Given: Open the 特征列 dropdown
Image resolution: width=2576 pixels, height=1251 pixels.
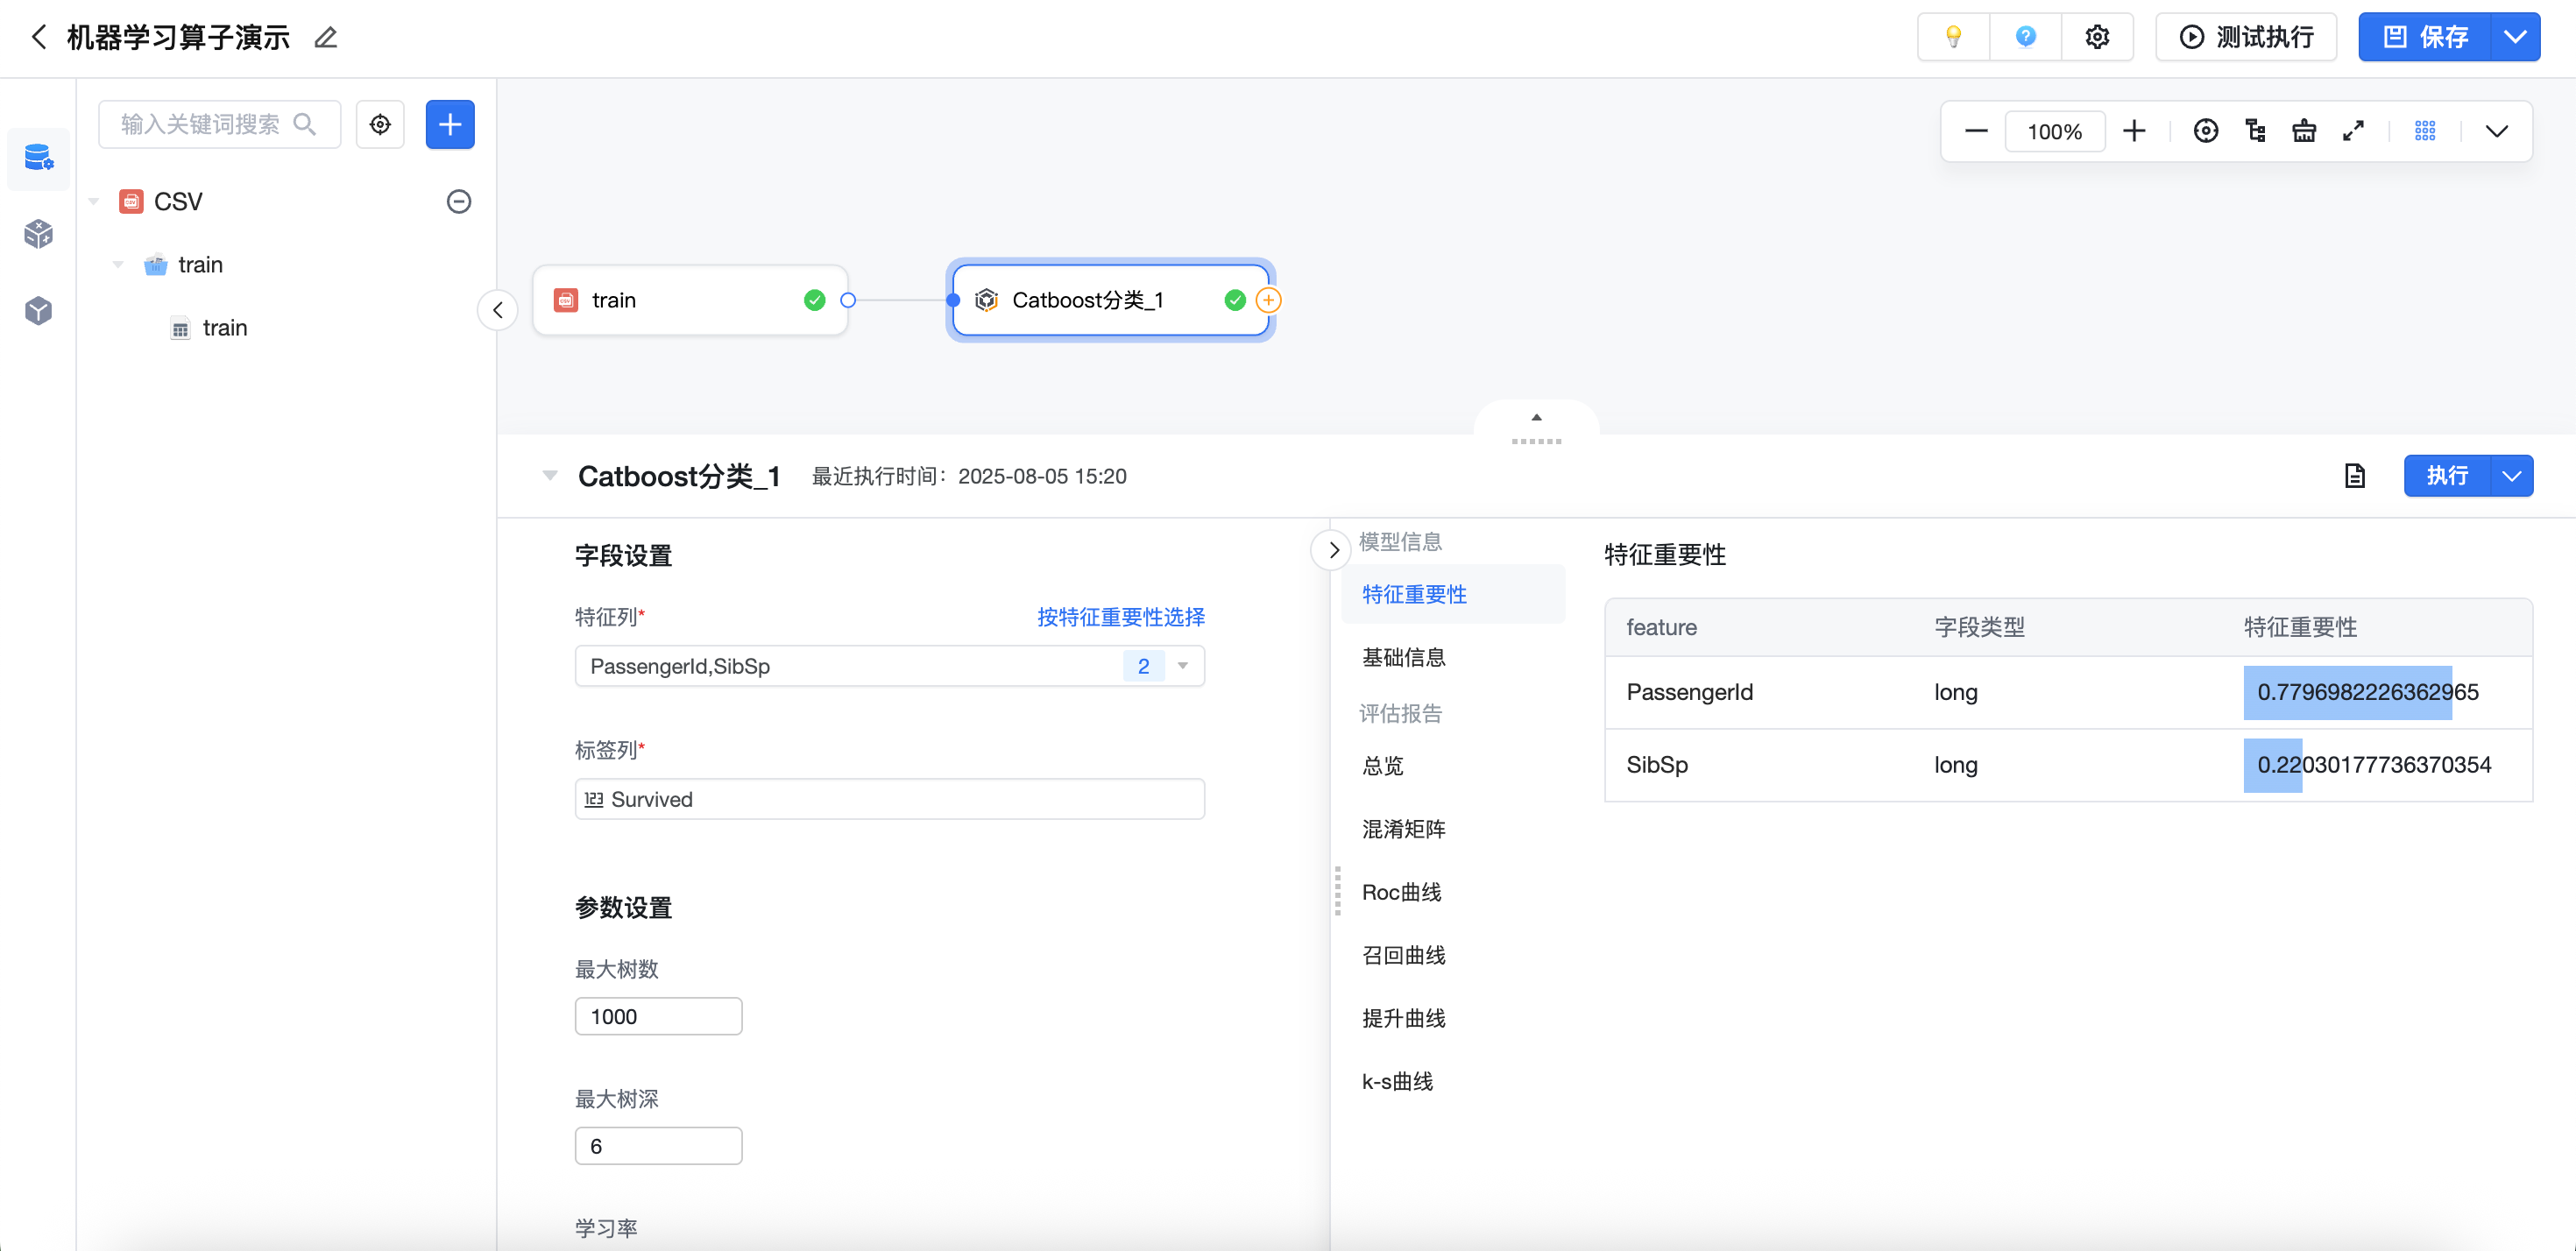Looking at the screenshot, I should [x=889, y=666].
